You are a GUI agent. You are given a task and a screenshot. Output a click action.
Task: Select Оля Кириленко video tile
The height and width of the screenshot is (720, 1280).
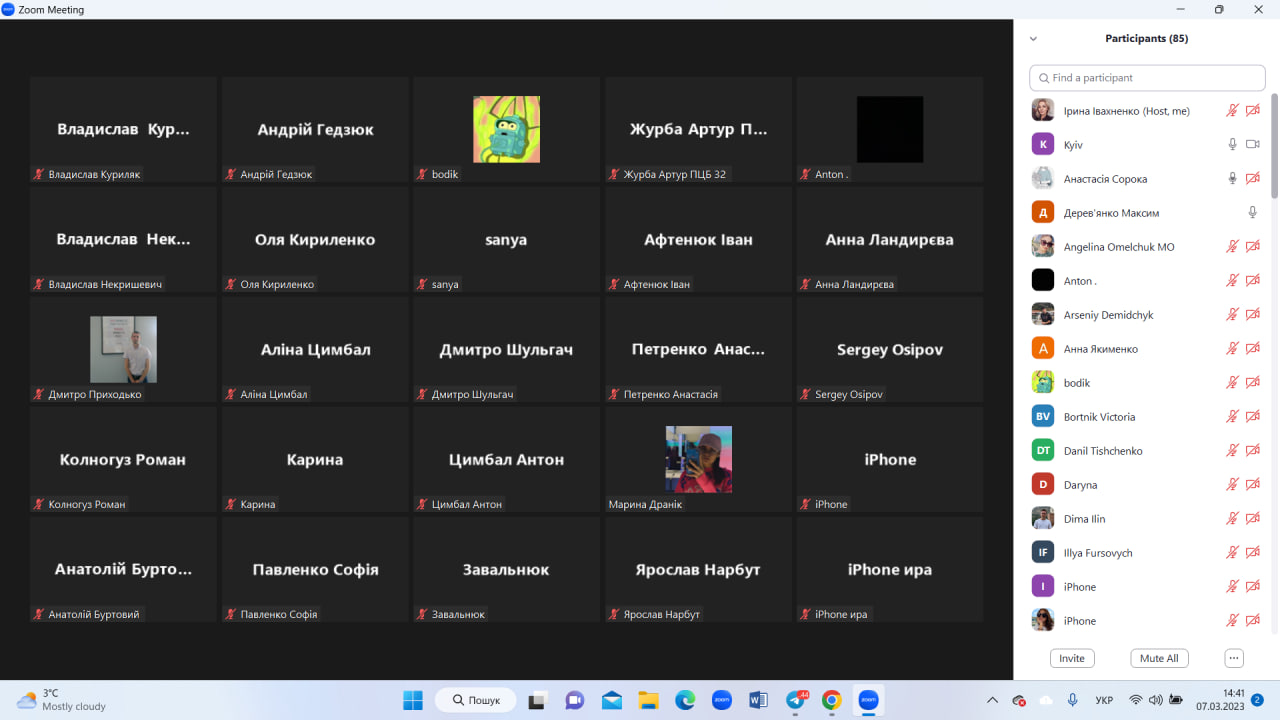pyautogui.click(x=315, y=240)
